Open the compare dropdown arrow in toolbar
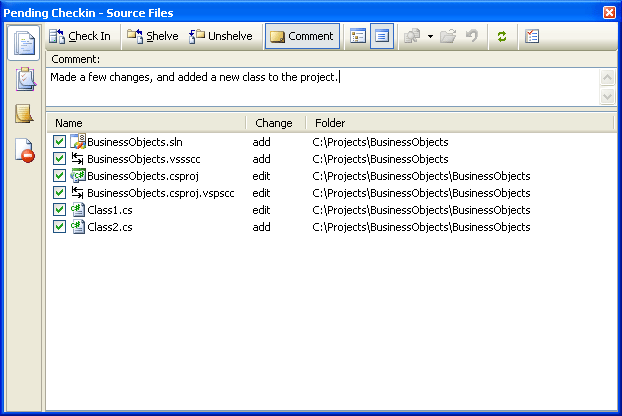This screenshot has width=622, height=416. [x=429, y=37]
